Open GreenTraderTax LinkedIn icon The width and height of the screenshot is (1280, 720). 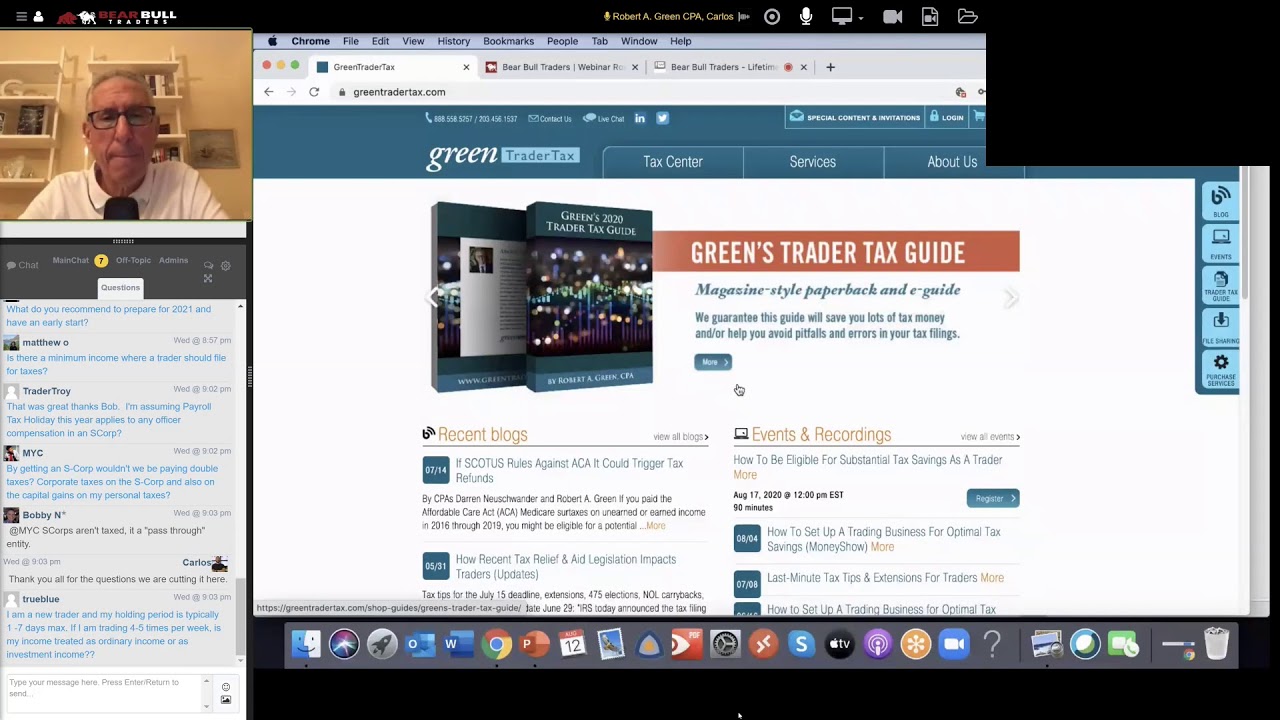click(x=640, y=118)
